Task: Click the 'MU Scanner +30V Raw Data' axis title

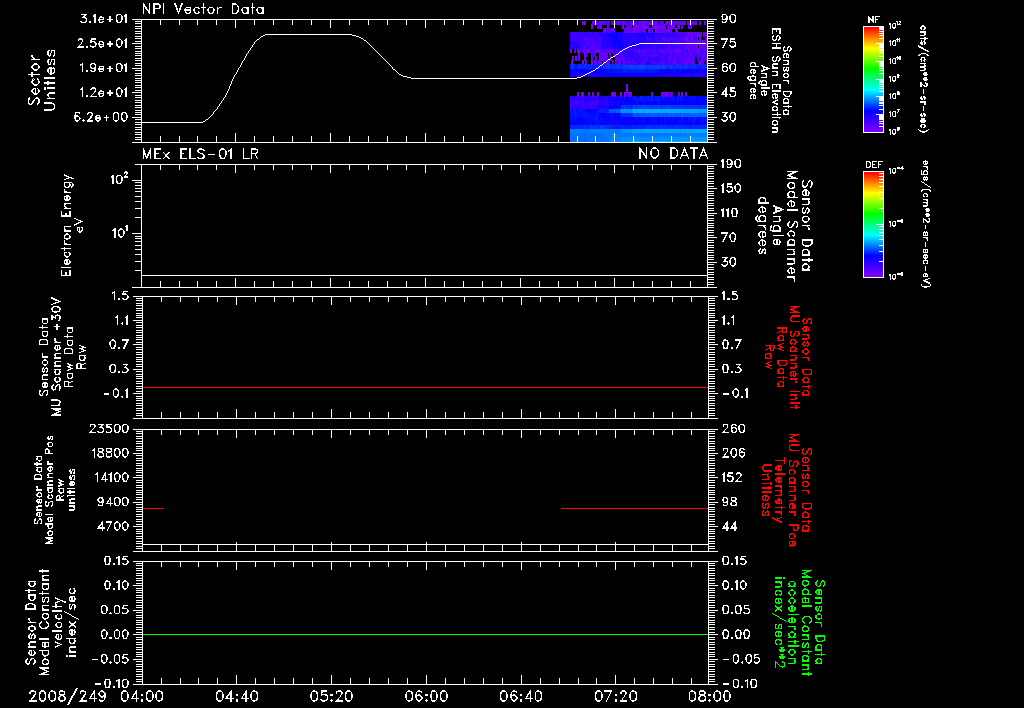Action: pyautogui.click(x=62, y=357)
